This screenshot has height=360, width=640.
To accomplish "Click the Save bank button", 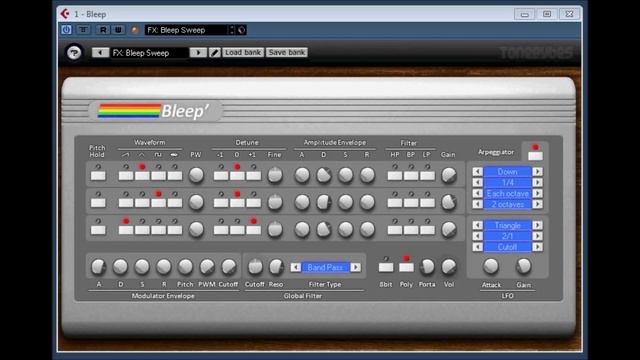I will [287, 53].
